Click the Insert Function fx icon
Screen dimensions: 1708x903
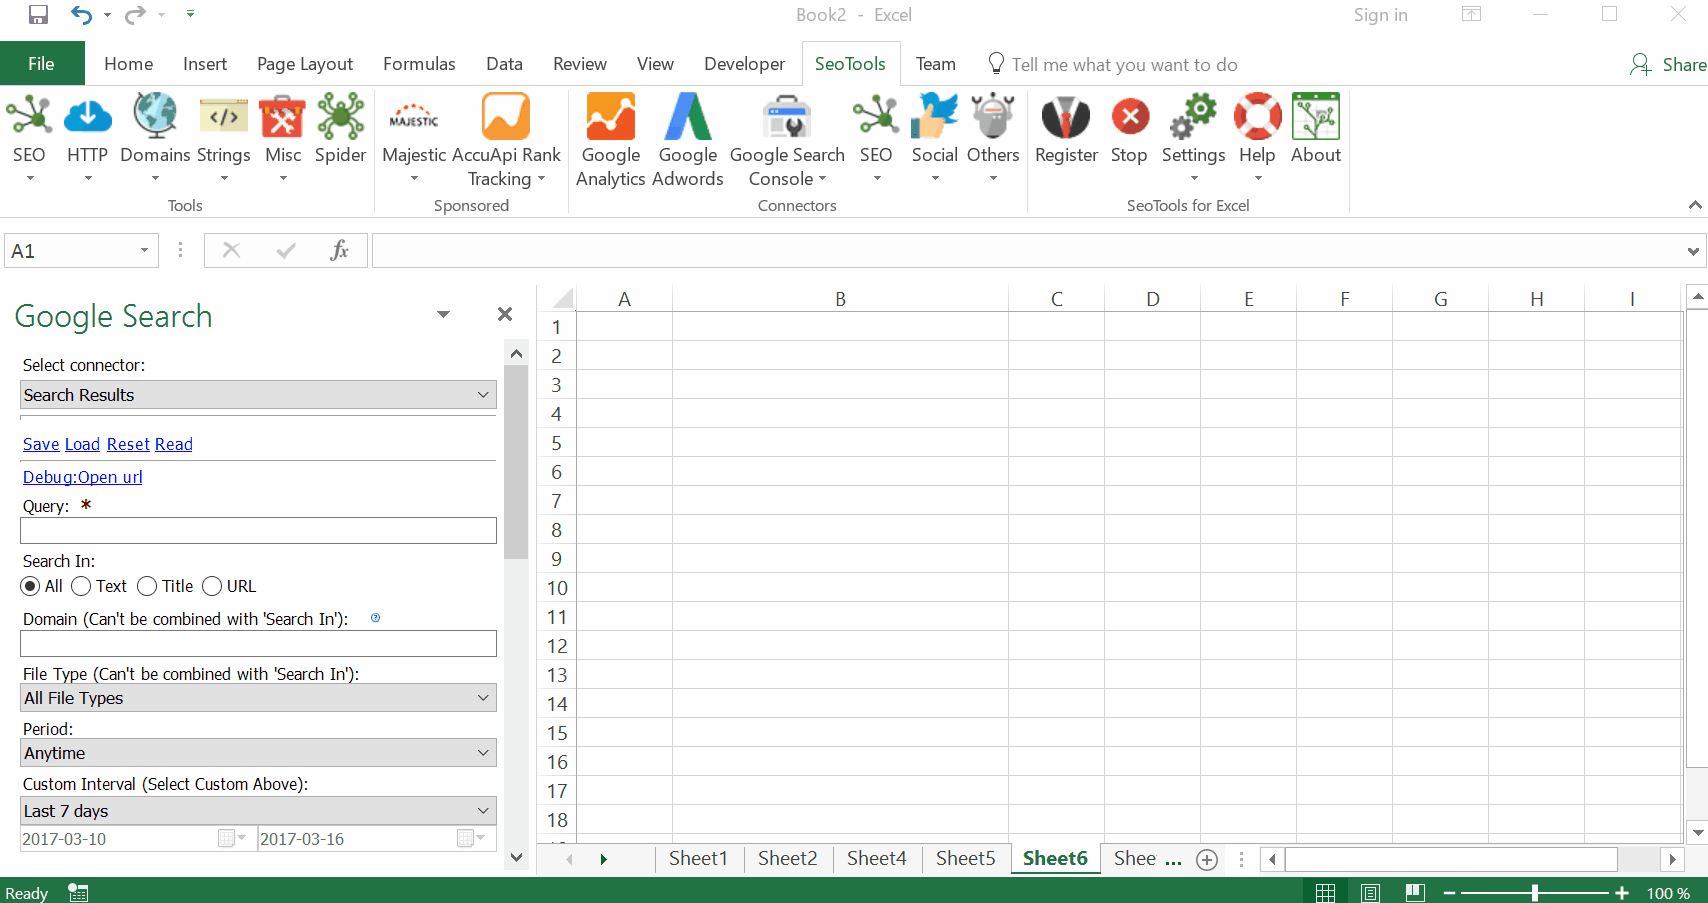pos(340,250)
